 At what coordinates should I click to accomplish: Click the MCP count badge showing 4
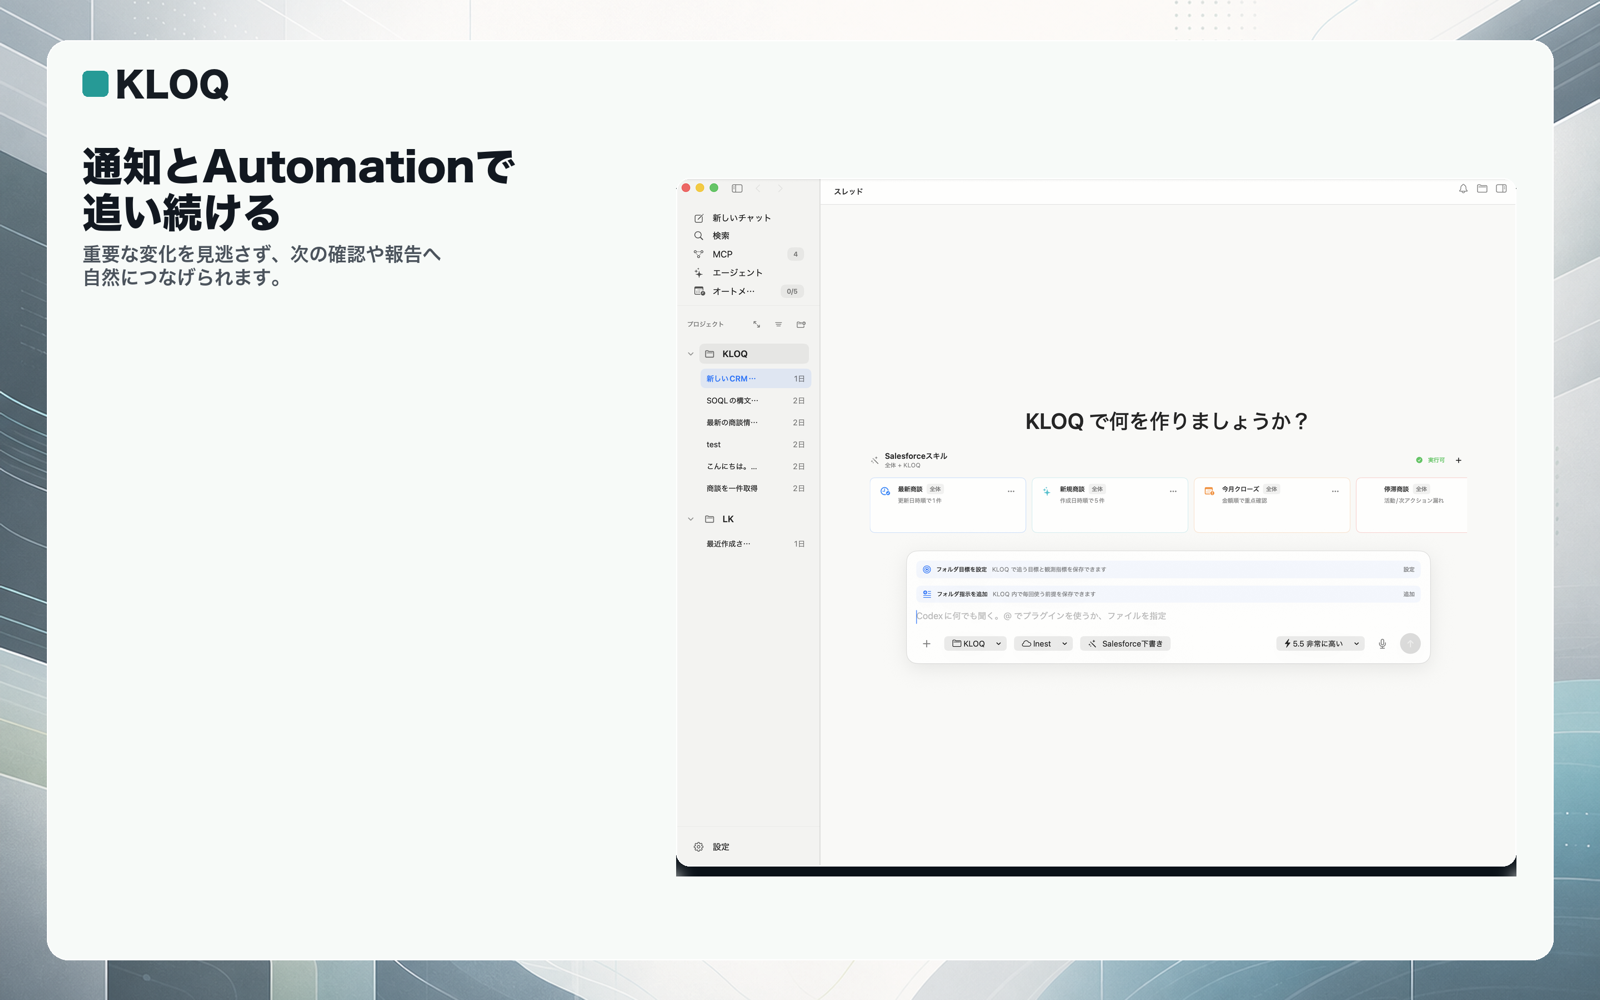796,254
